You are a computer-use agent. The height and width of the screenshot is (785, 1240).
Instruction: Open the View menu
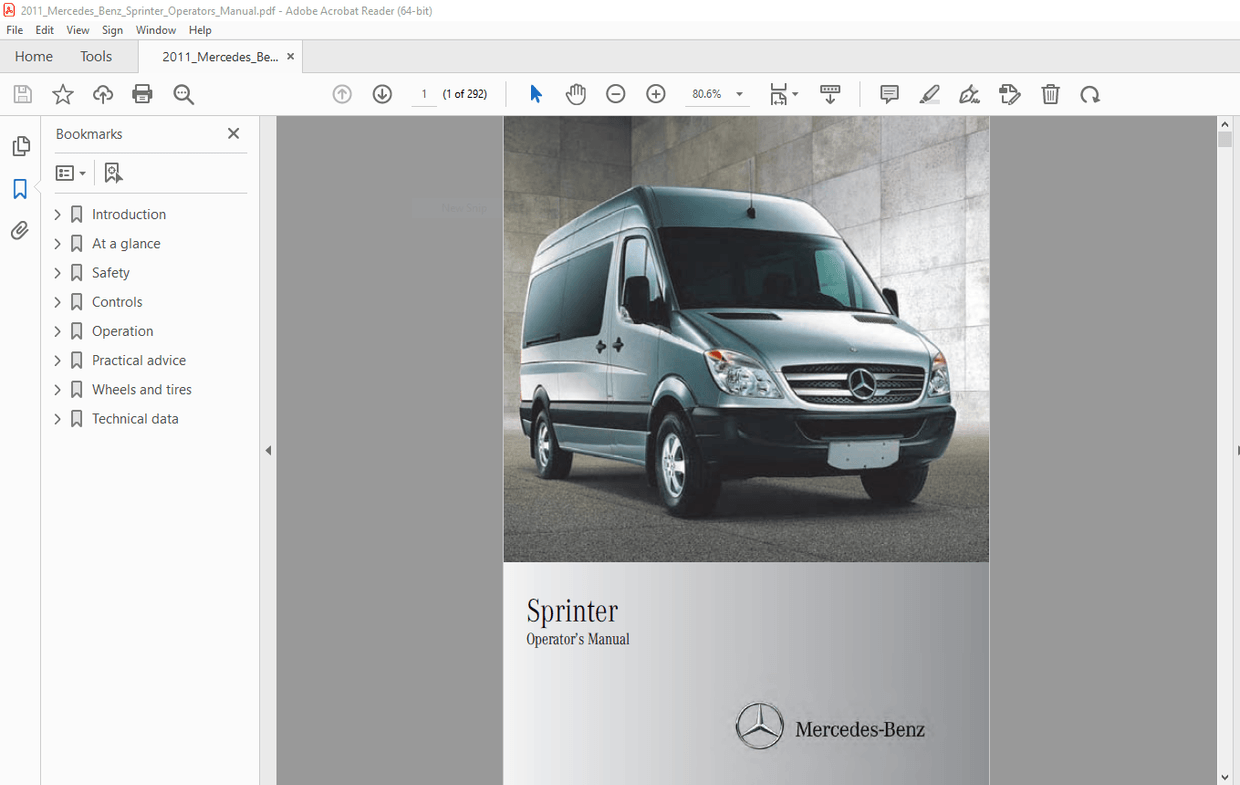tap(77, 30)
